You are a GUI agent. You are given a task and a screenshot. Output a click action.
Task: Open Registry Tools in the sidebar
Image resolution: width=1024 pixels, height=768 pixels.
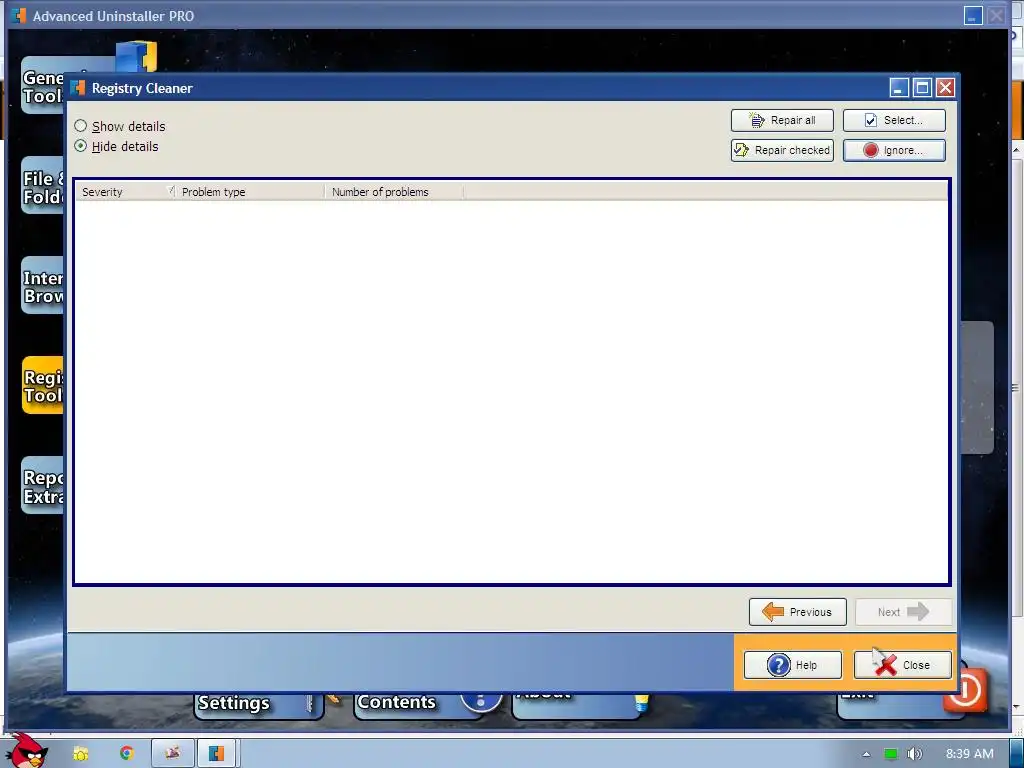[43, 385]
